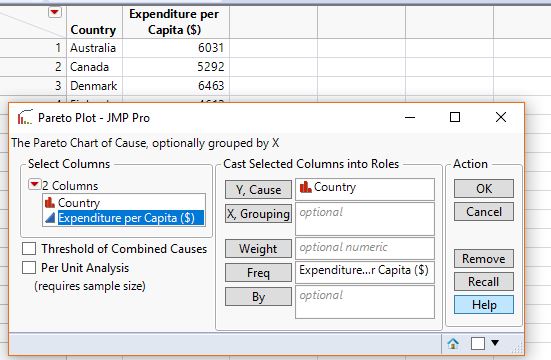Open Help for Pareto Plot
Screen dimensions: 551x360
coord(484,305)
